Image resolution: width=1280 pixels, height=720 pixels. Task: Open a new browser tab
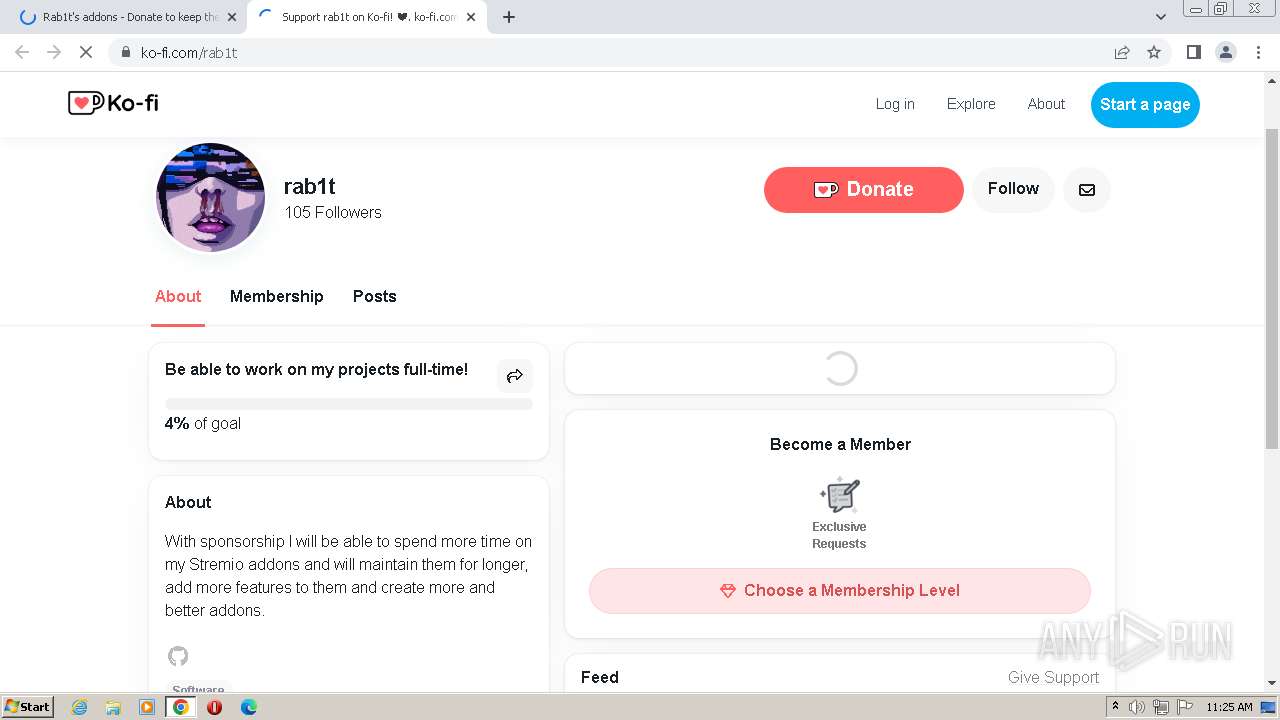pos(508,17)
